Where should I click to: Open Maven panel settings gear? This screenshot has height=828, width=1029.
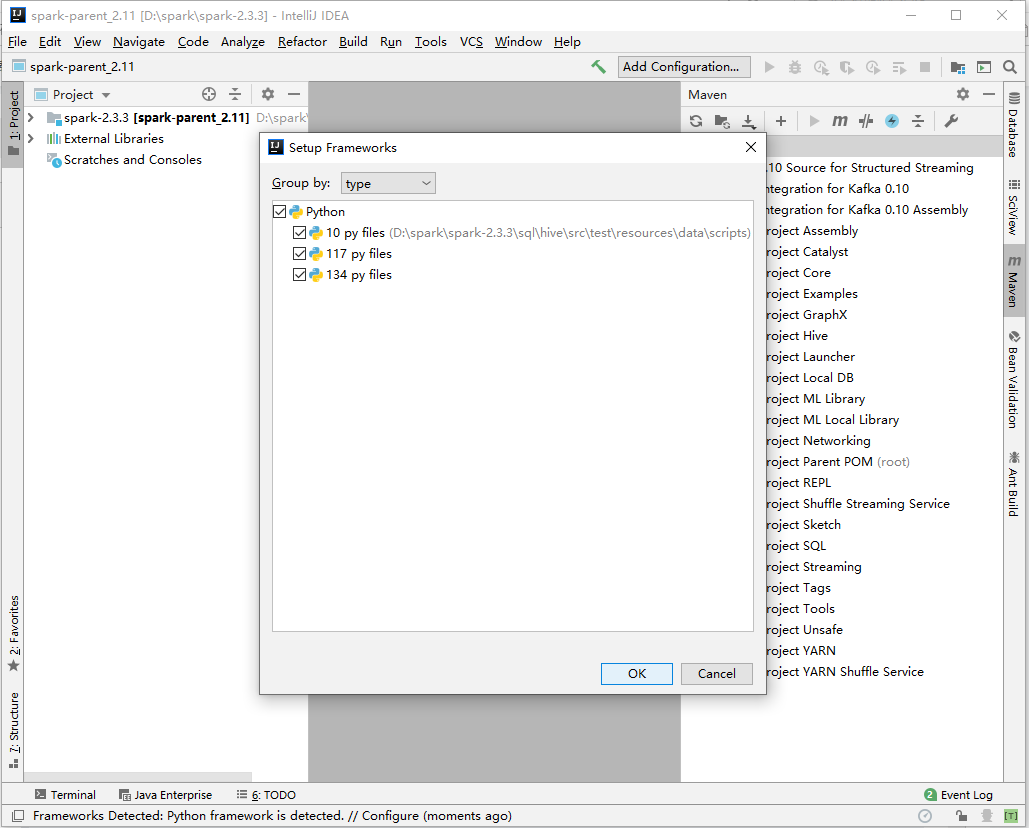(x=962, y=94)
